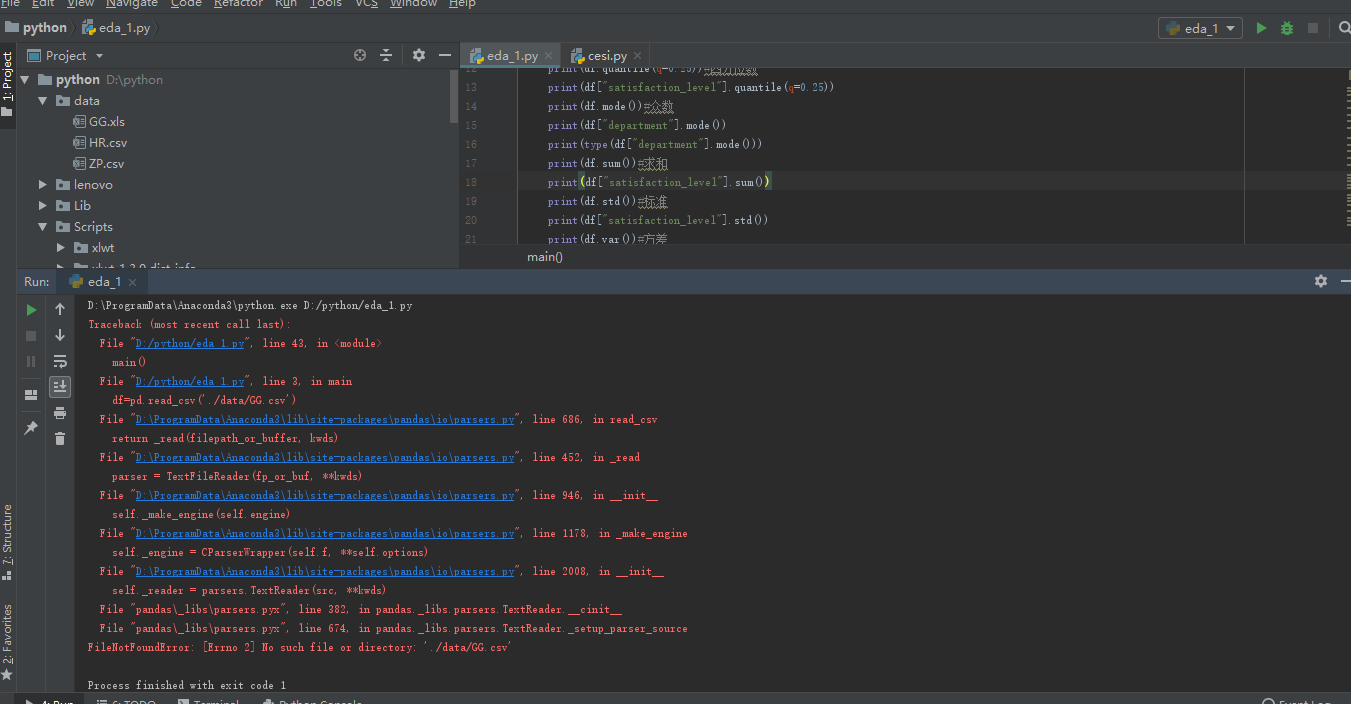Start debugging with the green bug icon
Viewport: 1351px width, 704px height.
[1287, 28]
